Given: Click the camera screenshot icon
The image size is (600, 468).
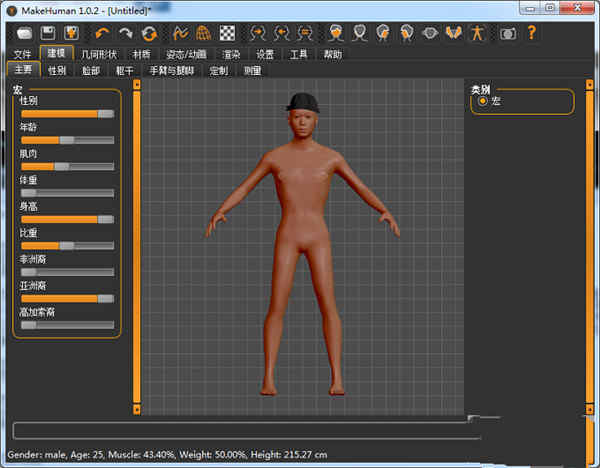Looking at the screenshot, I should (508, 33).
